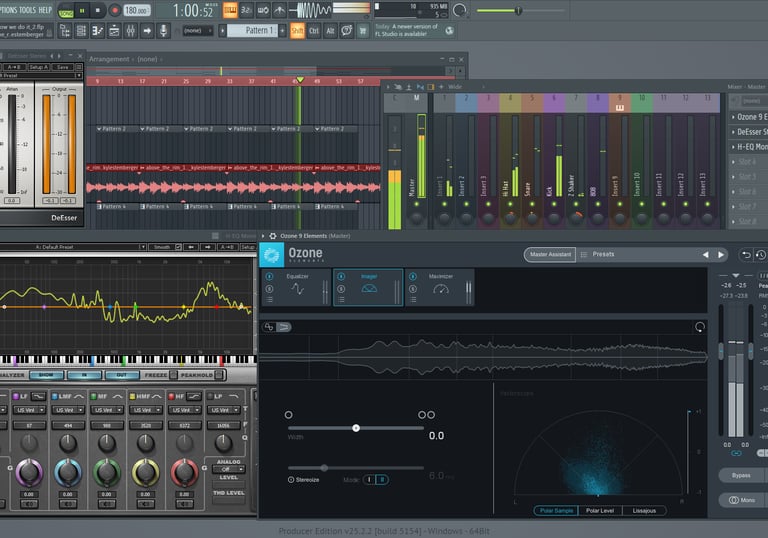Viewport: 768px width, 538px height.
Task: Toggle power of the Equalizer module
Action: coord(269,277)
